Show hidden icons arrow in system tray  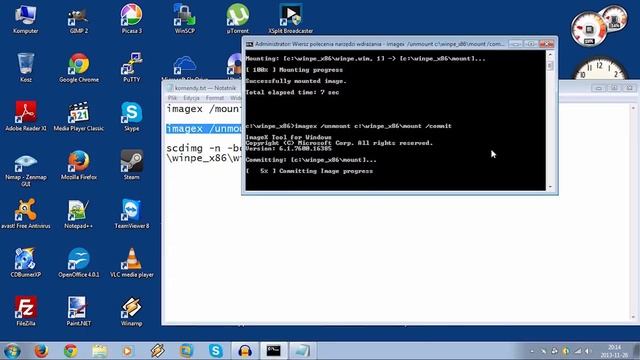(532, 351)
